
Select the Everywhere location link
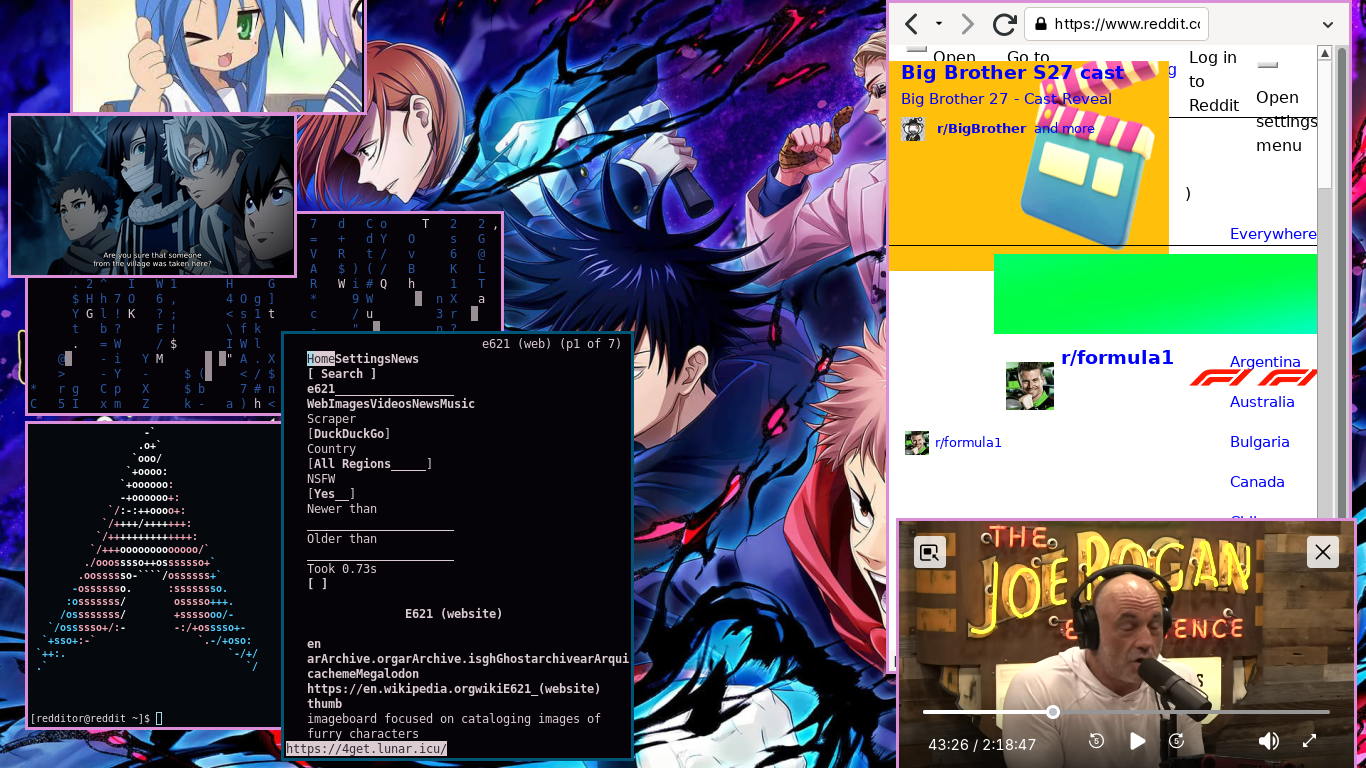click(x=1273, y=233)
